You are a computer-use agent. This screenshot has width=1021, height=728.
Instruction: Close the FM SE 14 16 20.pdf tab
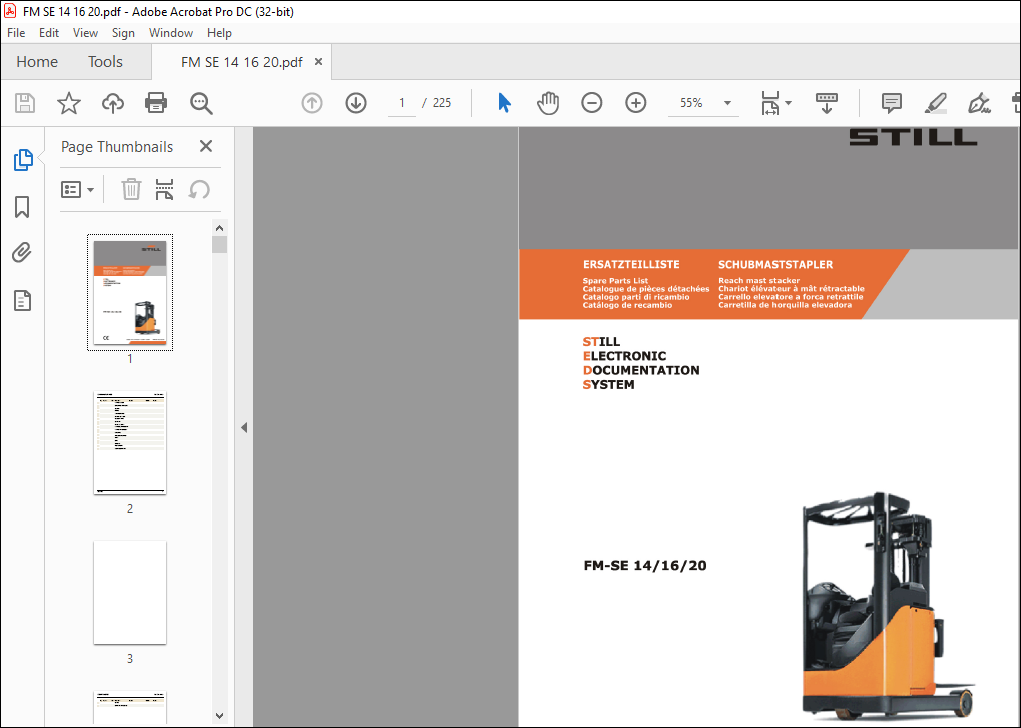coord(318,62)
